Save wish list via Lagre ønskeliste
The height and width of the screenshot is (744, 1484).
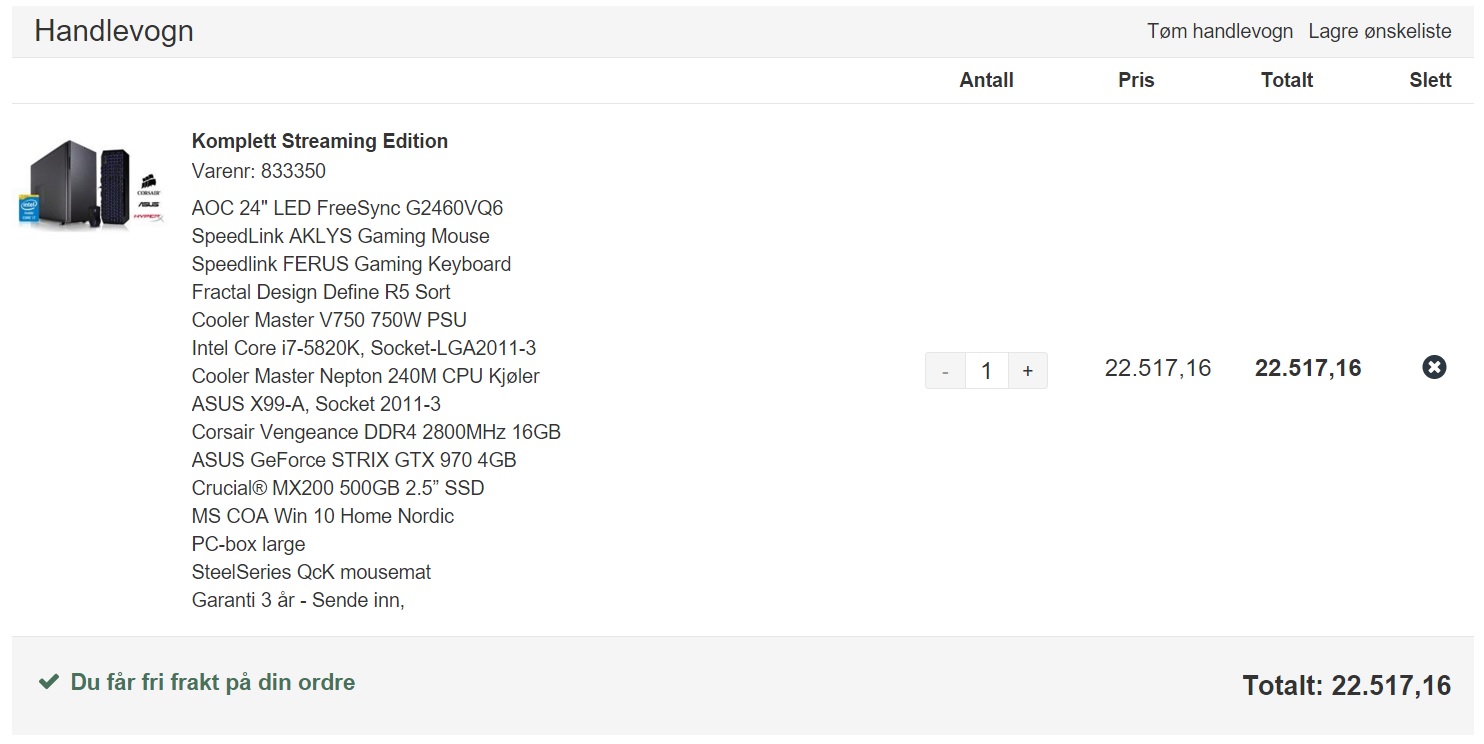click(x=1380, y=31)
